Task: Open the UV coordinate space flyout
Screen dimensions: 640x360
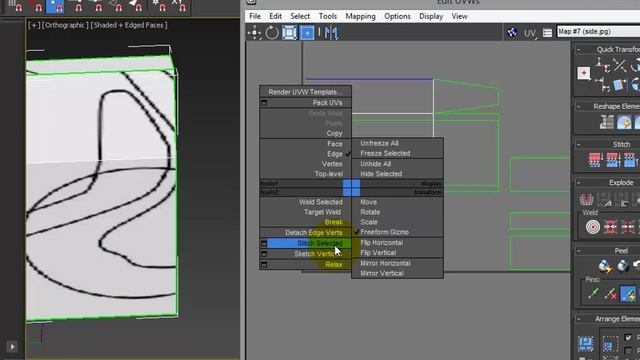Action: [530, 33]
